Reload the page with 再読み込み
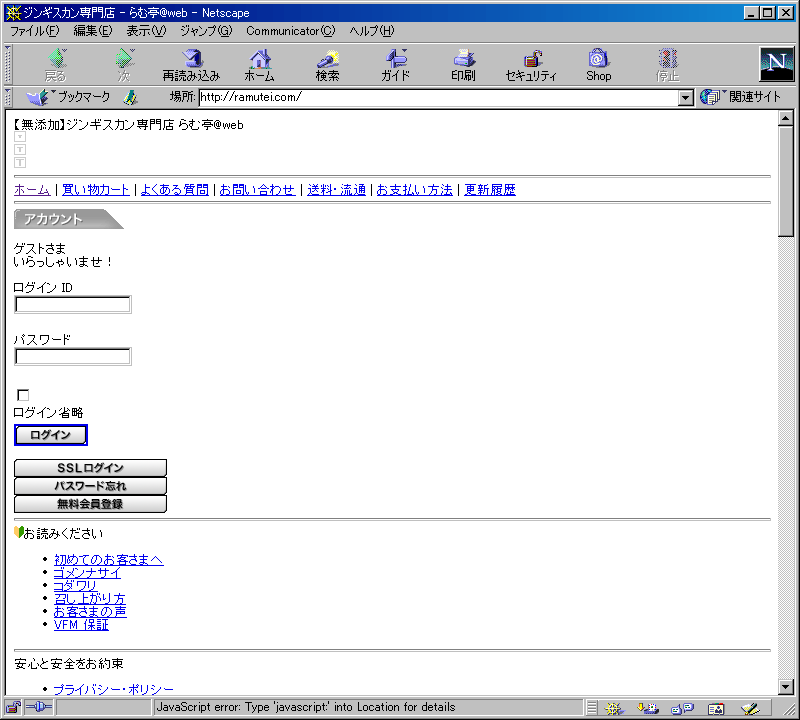This screenshot has height=720, width=800. pos(191,65)
